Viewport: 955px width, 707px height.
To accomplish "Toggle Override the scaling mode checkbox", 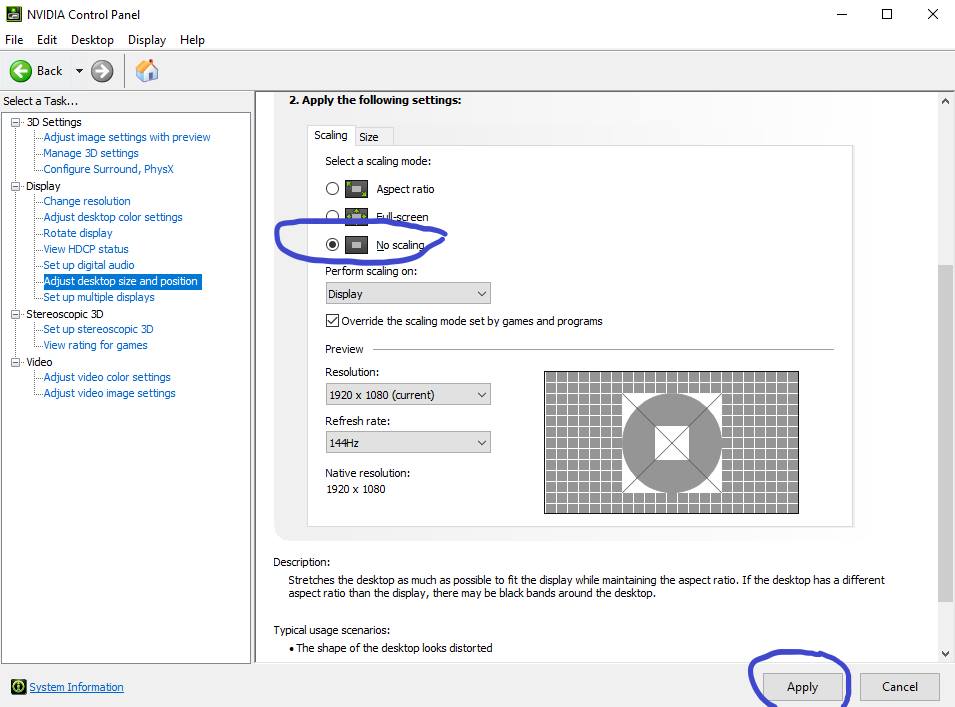I will [332, 321].
